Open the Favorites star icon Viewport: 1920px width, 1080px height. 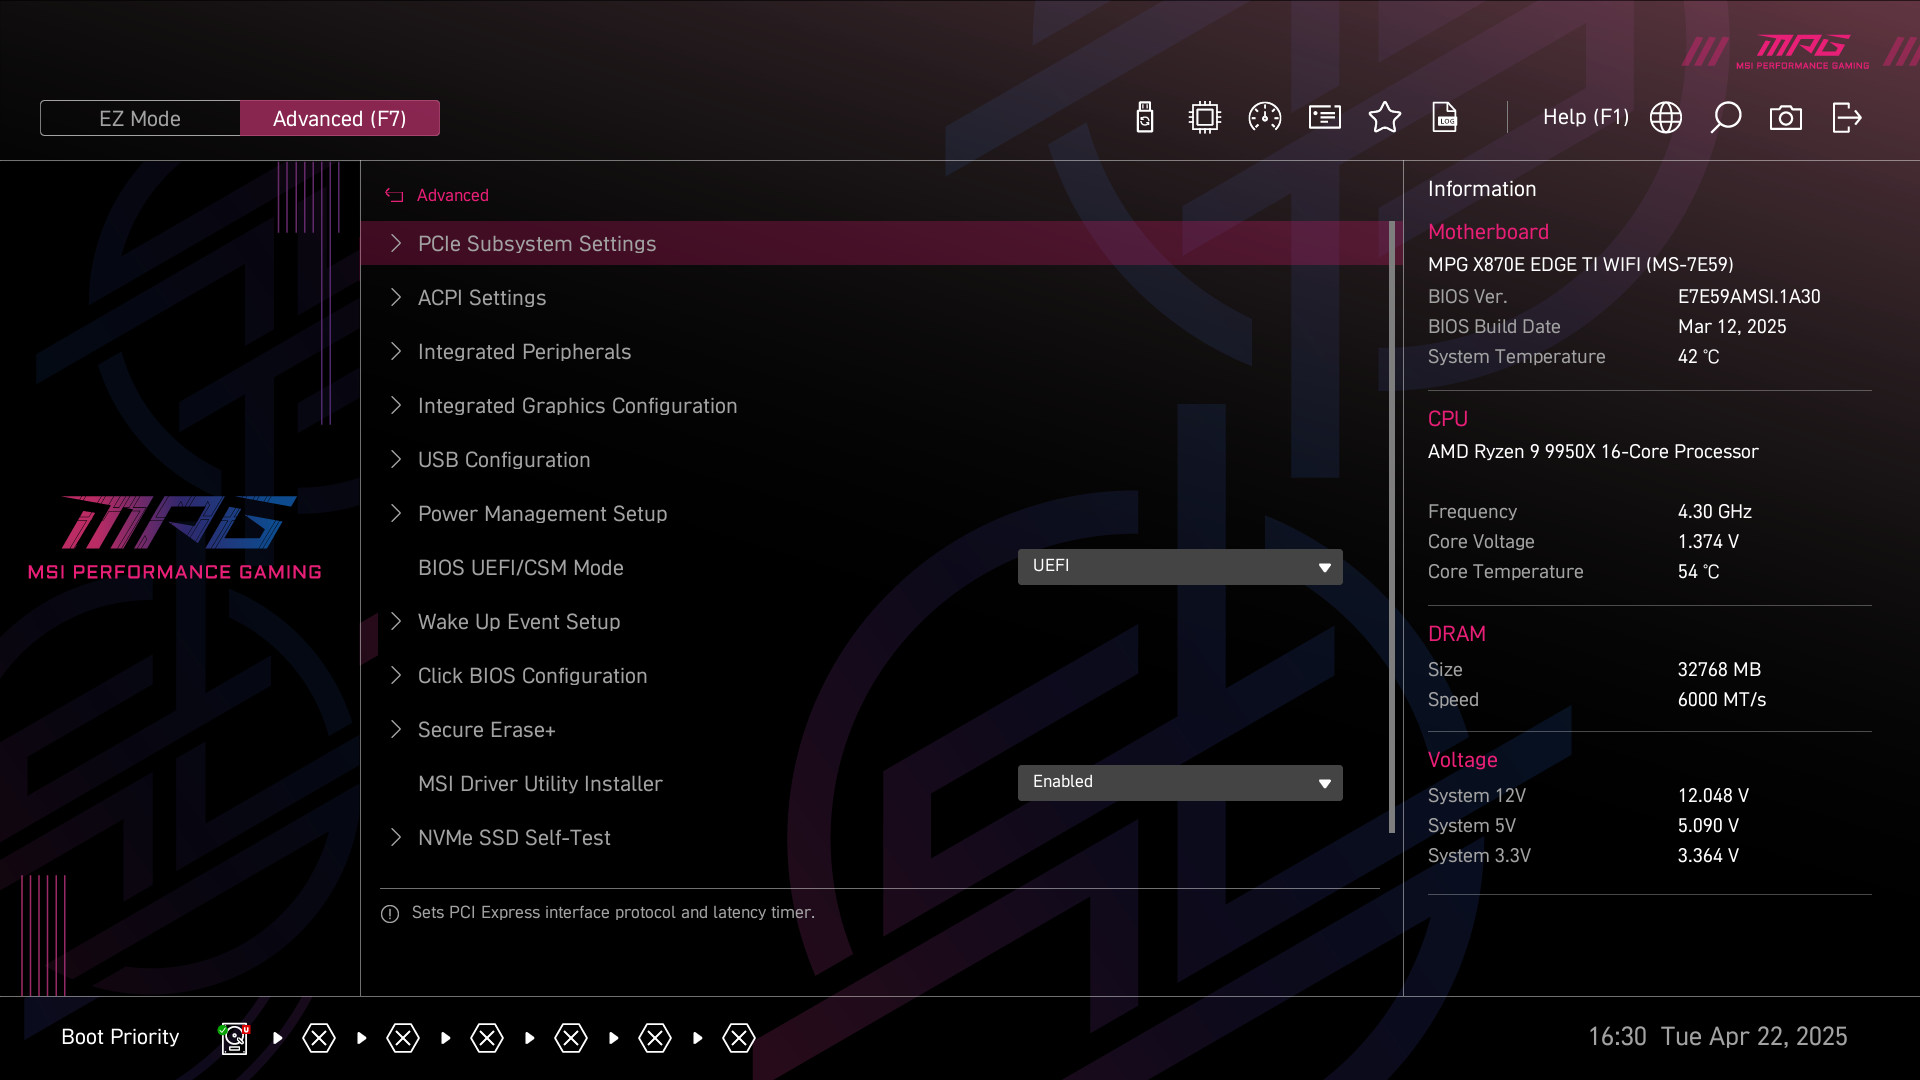point(1385,118)
